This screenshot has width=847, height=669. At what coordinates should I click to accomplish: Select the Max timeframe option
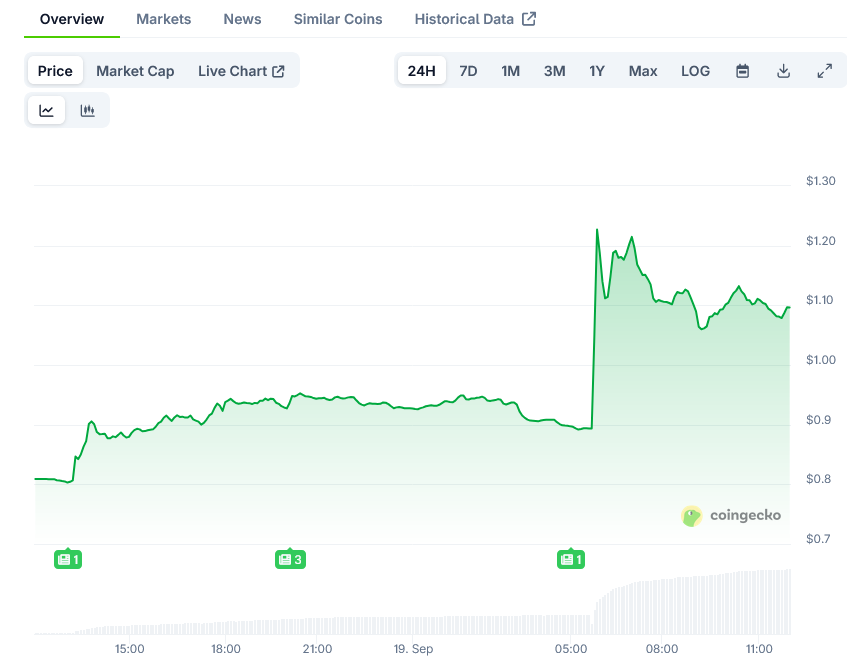[643, 70]
